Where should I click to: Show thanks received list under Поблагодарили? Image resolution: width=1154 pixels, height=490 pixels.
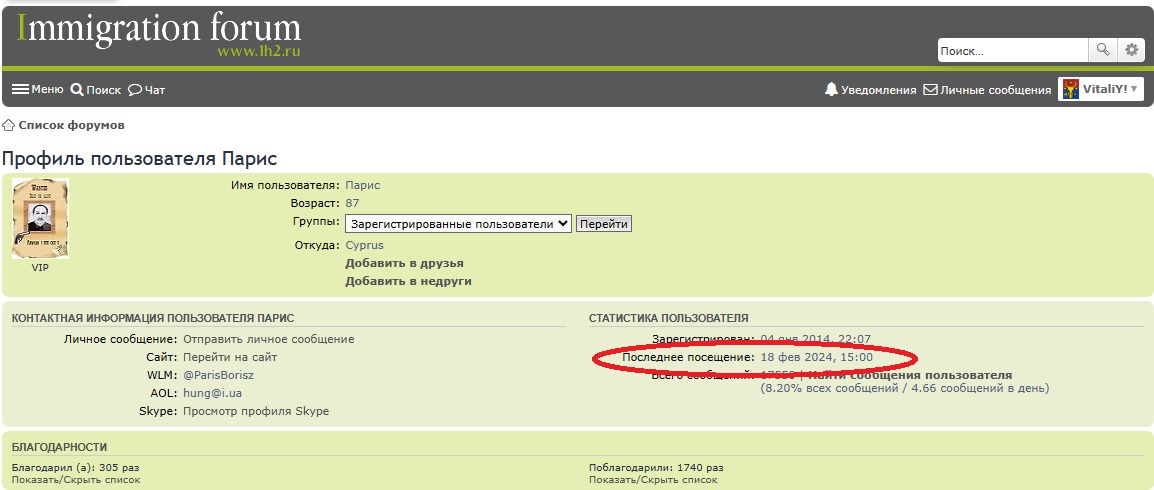(x=653, y=480)
